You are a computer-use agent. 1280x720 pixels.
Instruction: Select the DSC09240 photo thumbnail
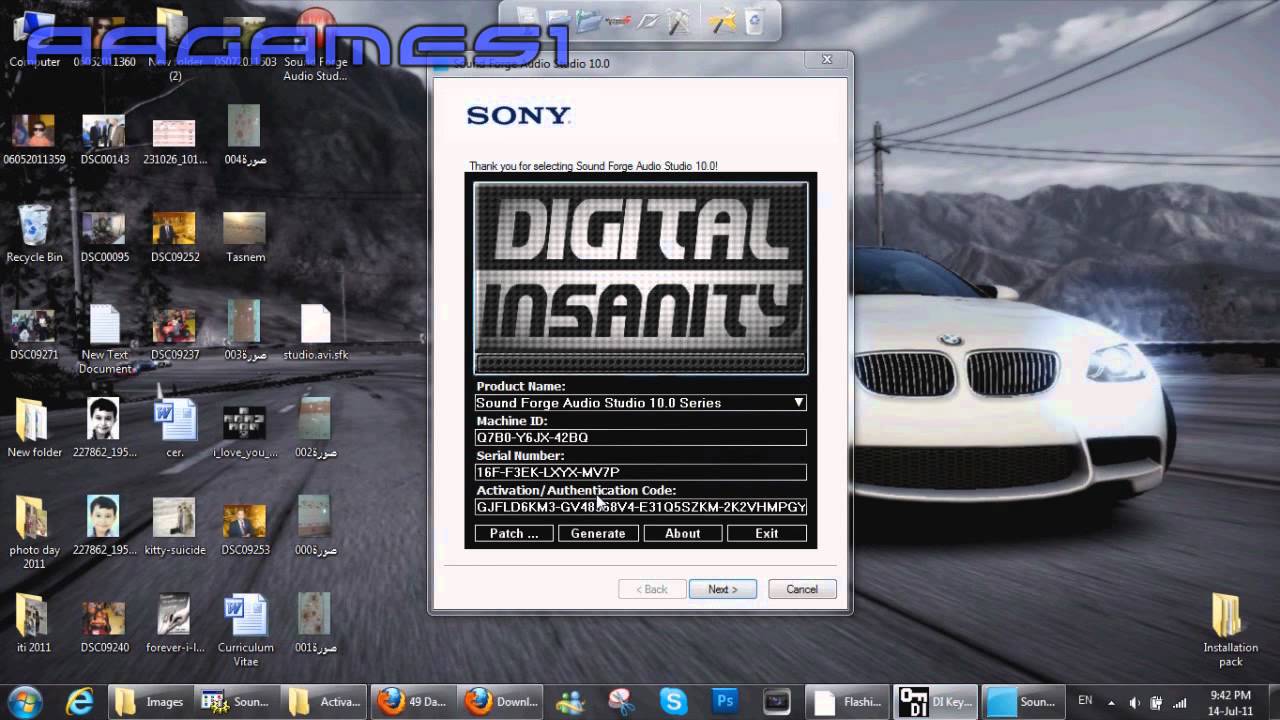[105, 624]
